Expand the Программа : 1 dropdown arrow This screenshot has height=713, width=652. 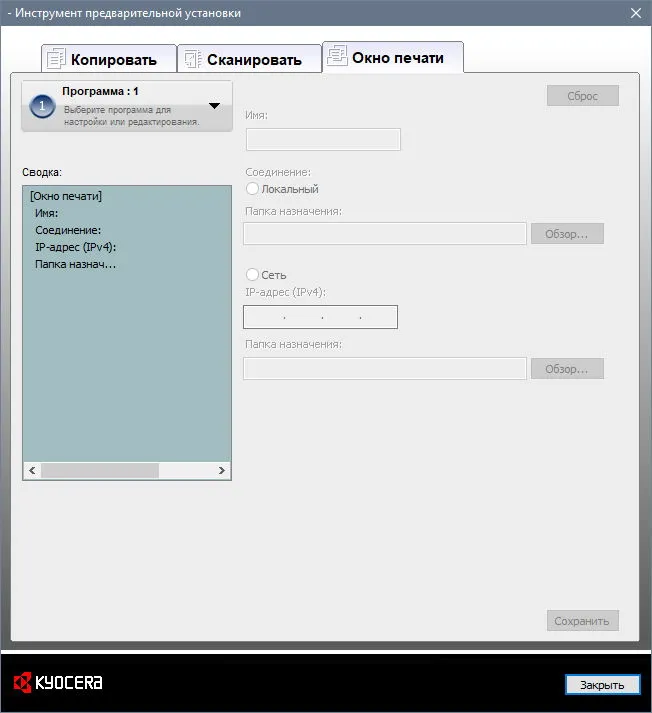[x=214, y=106]
